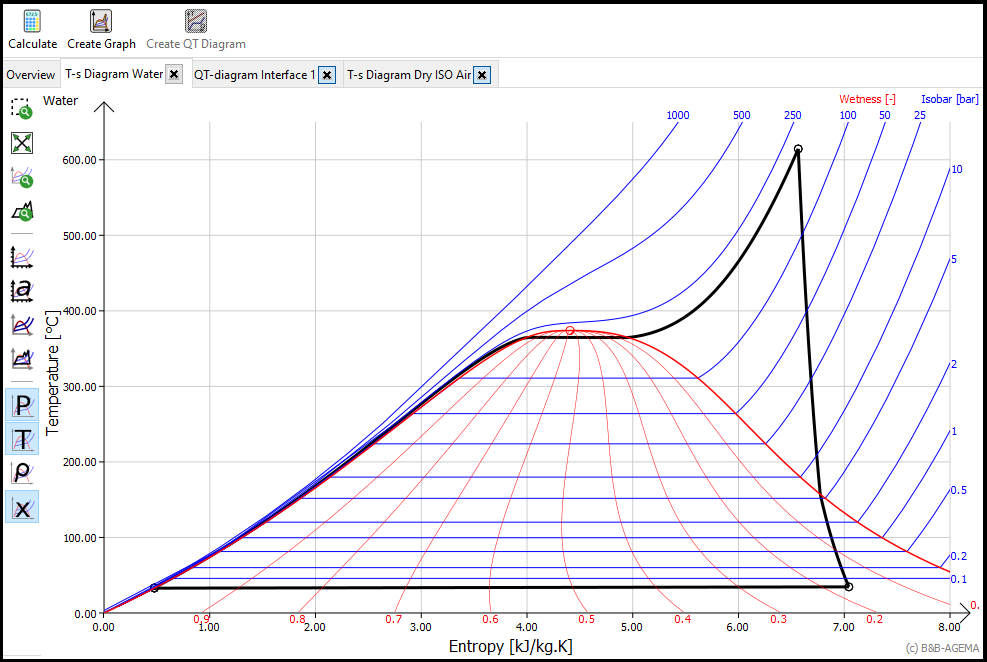987x662 pixels.
Task: Close the QT-diagram Interface 1 tab
Action: point(326,75)
